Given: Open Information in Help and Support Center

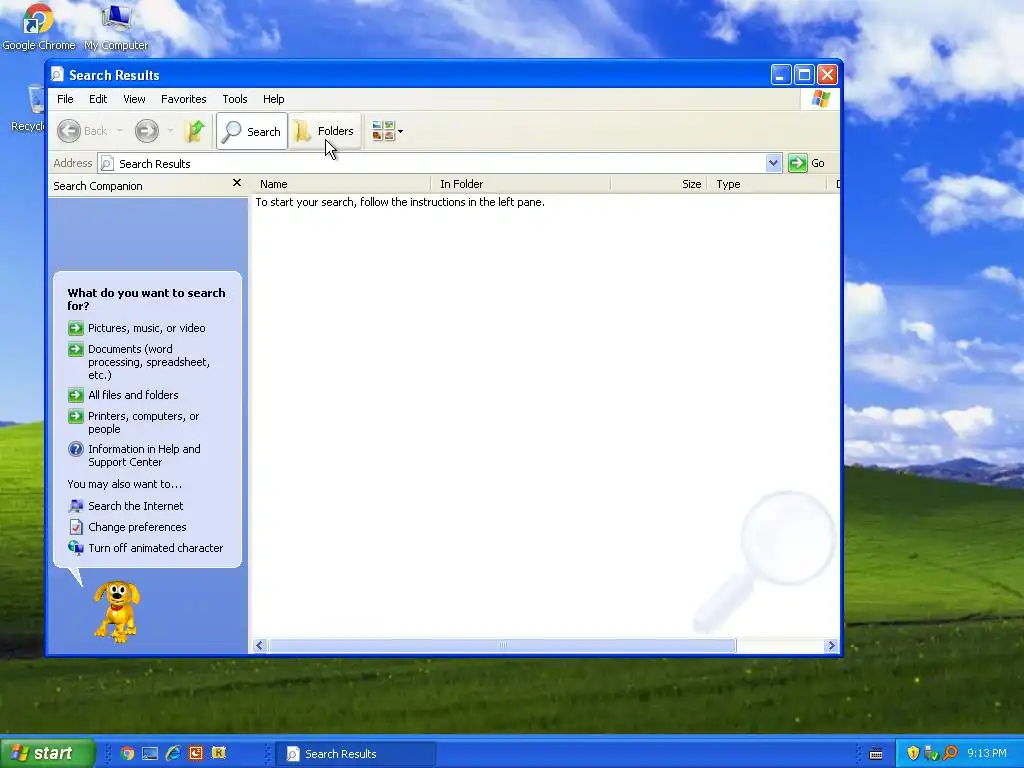Looking at the screenshot, I should (144, 456).
